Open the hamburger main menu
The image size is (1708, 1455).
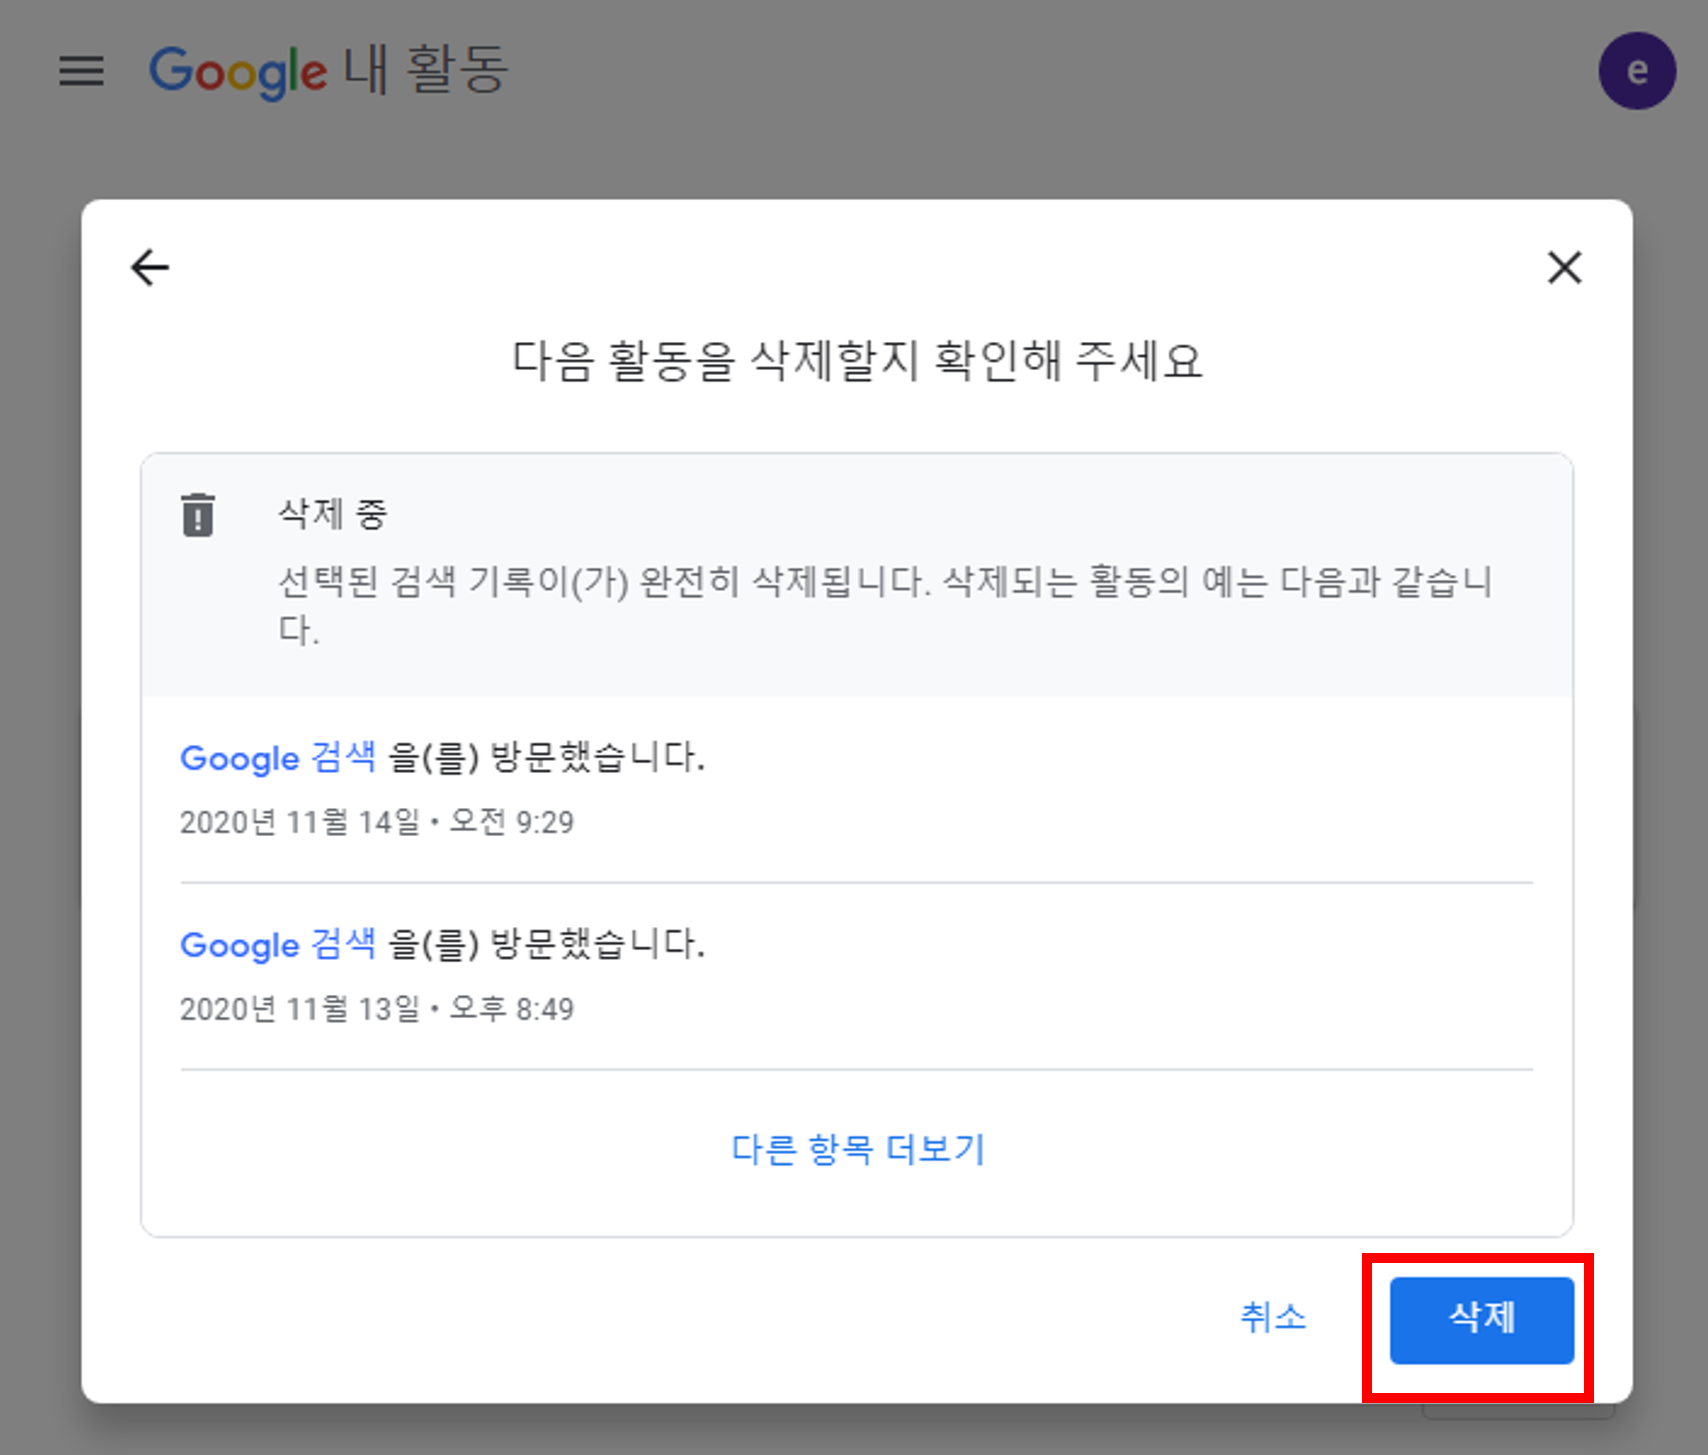coord(81,71)
